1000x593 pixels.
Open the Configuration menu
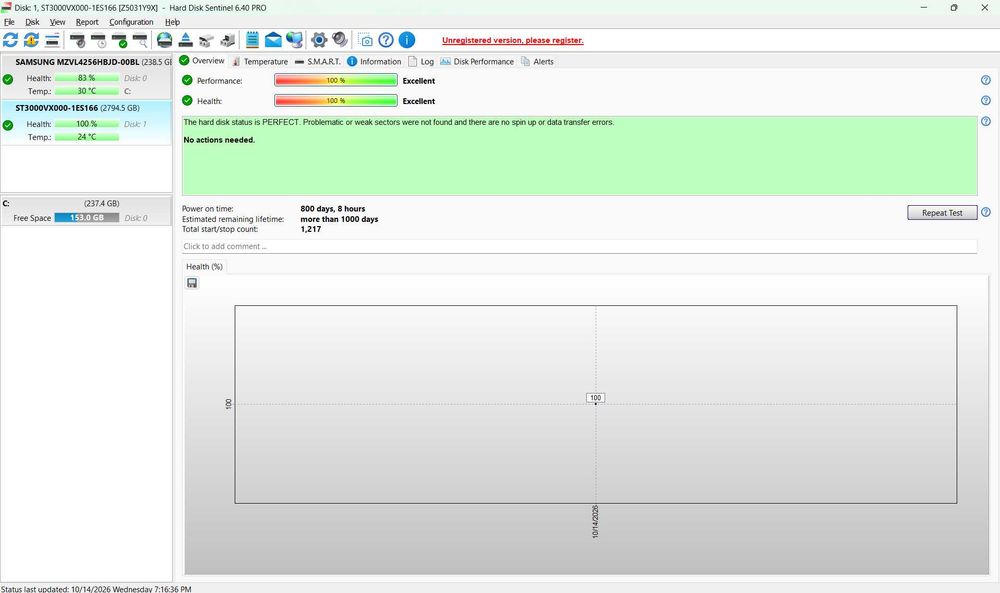click(131, 22)
